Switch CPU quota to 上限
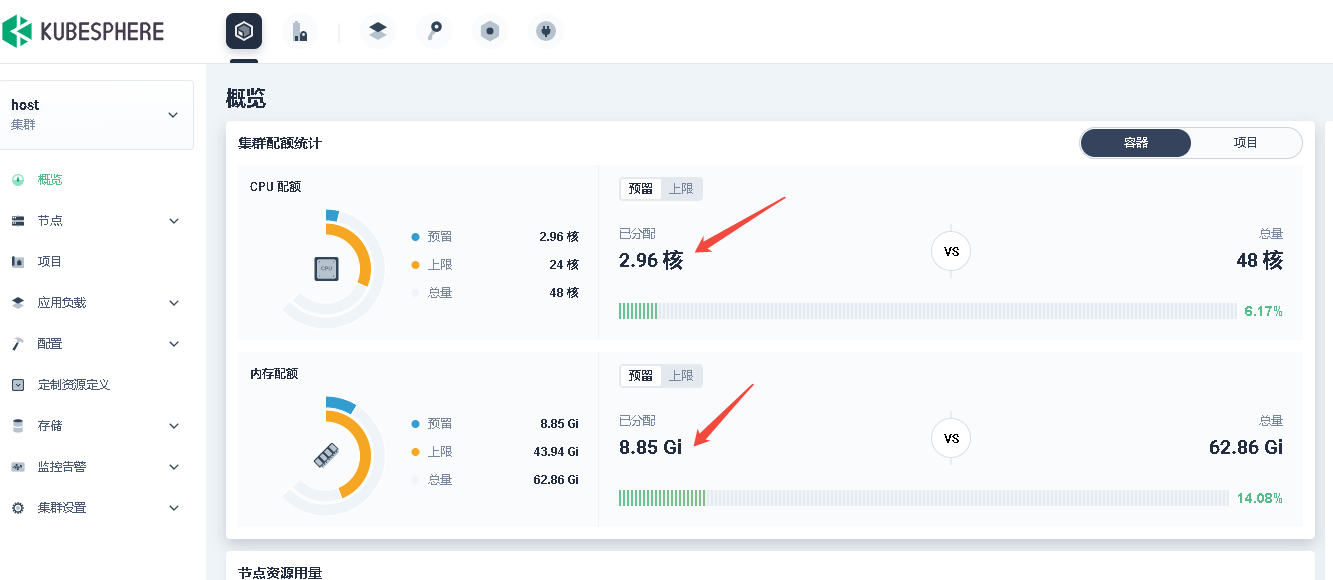The width and height of the screenshot is (1333, 580). tap(681, 189)
